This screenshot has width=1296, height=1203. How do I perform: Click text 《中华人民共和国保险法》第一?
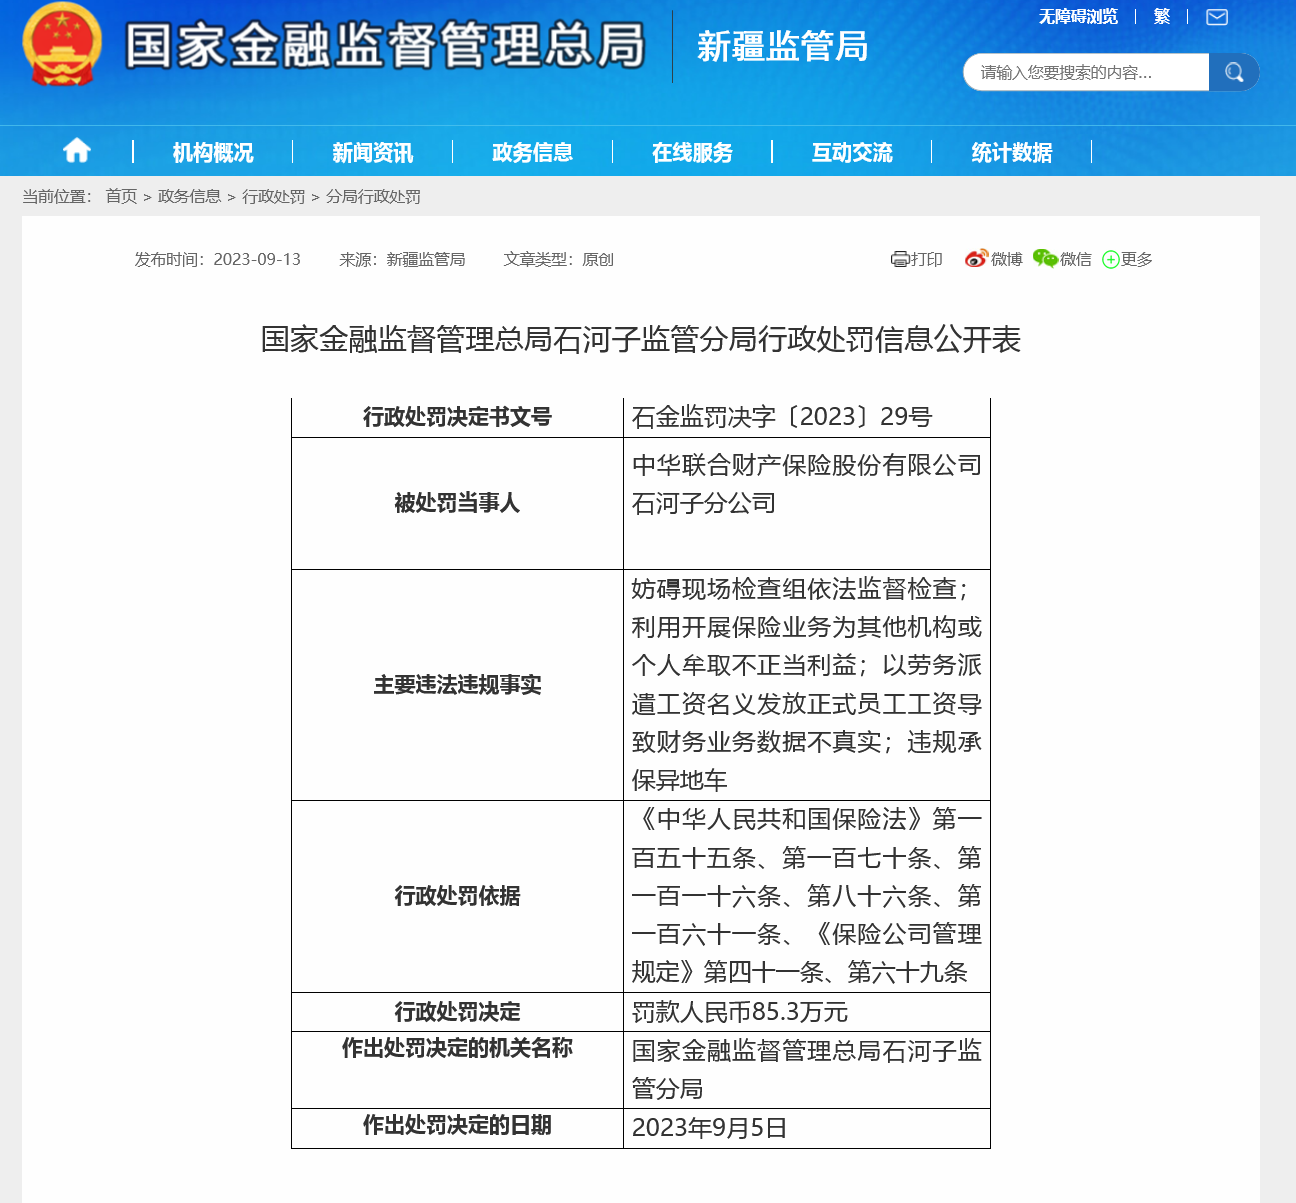coord(807,819)
